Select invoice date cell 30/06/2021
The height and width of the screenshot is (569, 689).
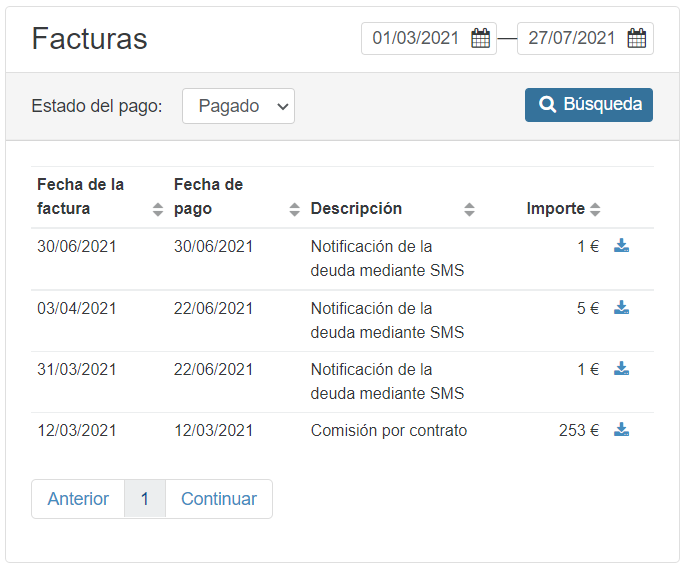coord(77,246)
